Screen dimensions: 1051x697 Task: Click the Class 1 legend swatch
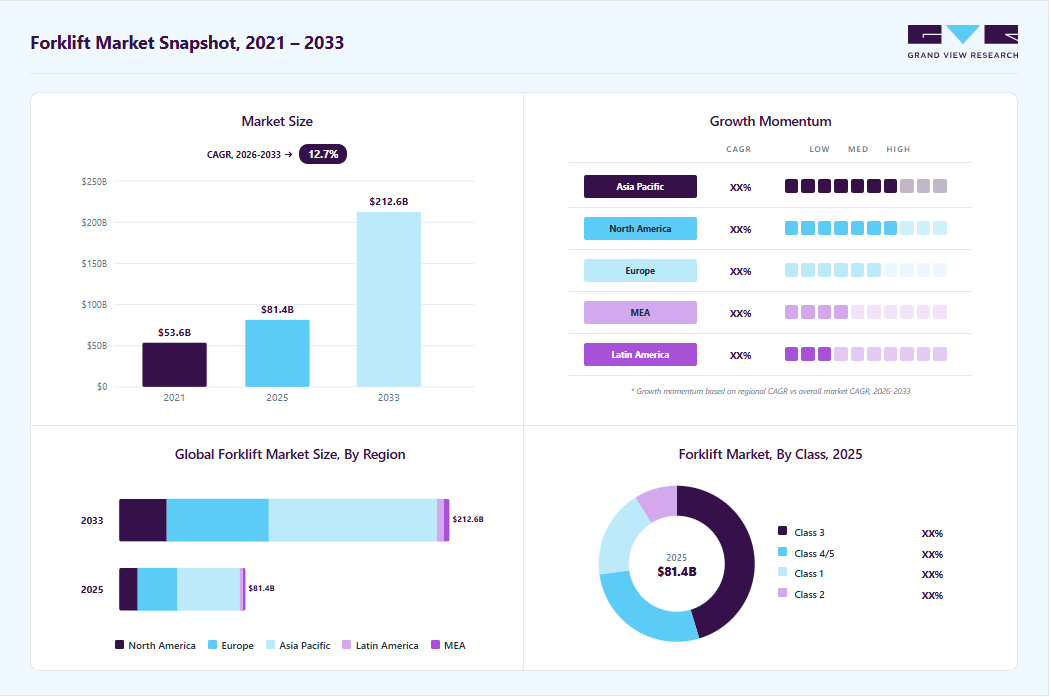(x=782, y=572)
